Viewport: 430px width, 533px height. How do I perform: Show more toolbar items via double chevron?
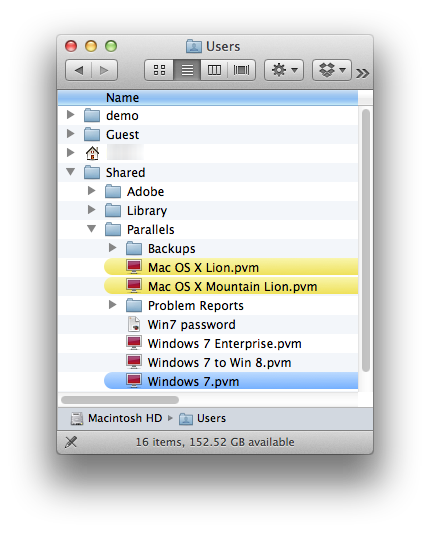point(362,73)
